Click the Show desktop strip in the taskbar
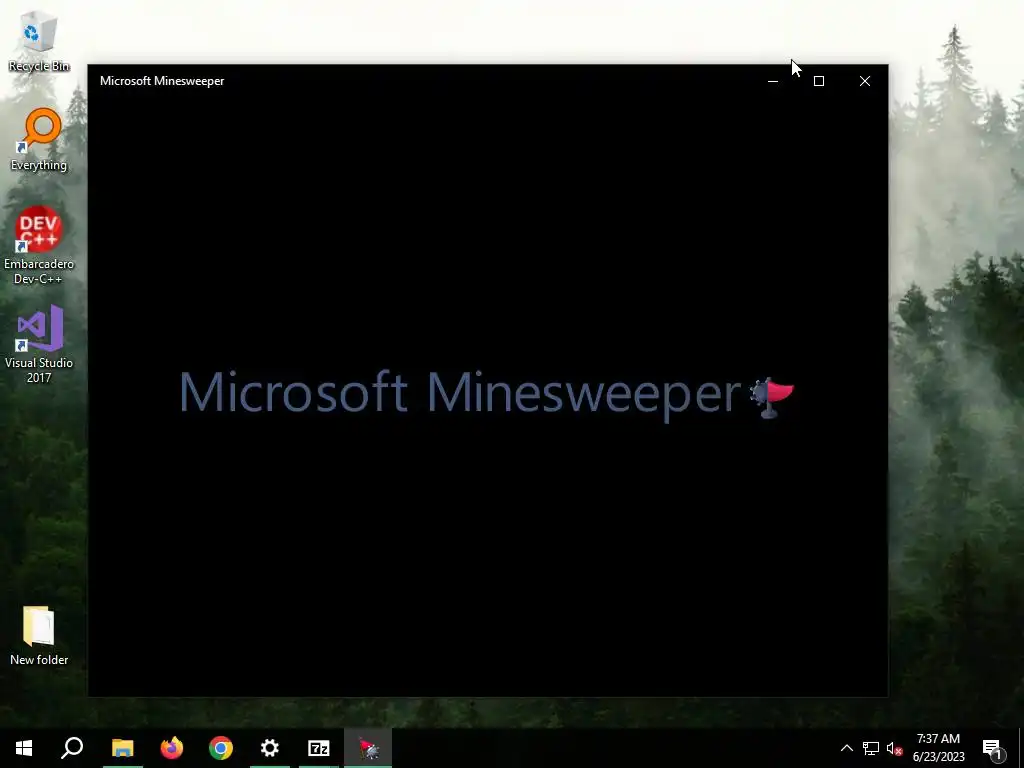The image size is (1024, 768). 1021,748
